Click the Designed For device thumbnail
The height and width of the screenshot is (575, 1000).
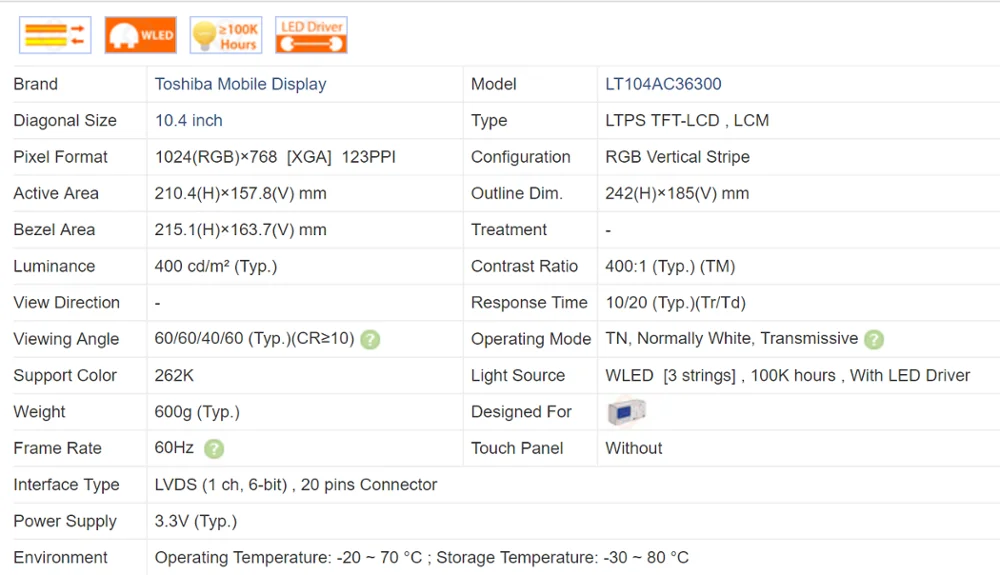pyautogui.click(x=626, y=412)
